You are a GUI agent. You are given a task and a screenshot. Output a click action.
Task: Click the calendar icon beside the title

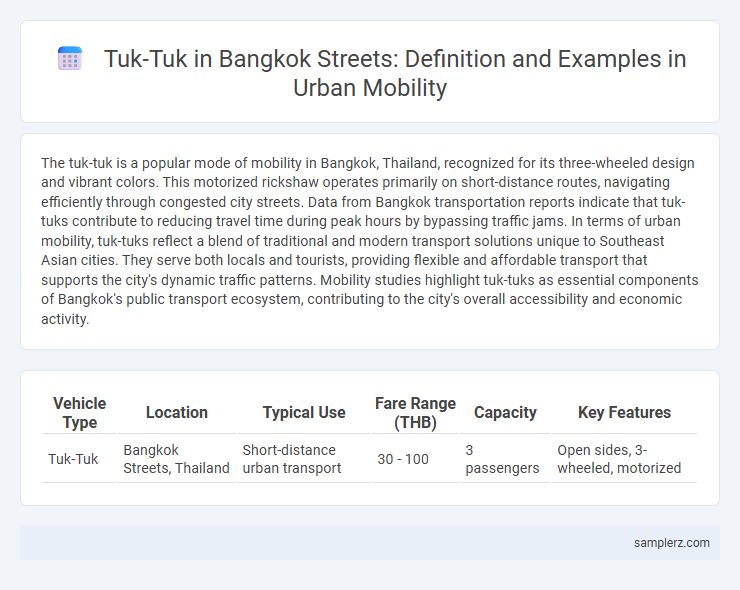(70, 59)
